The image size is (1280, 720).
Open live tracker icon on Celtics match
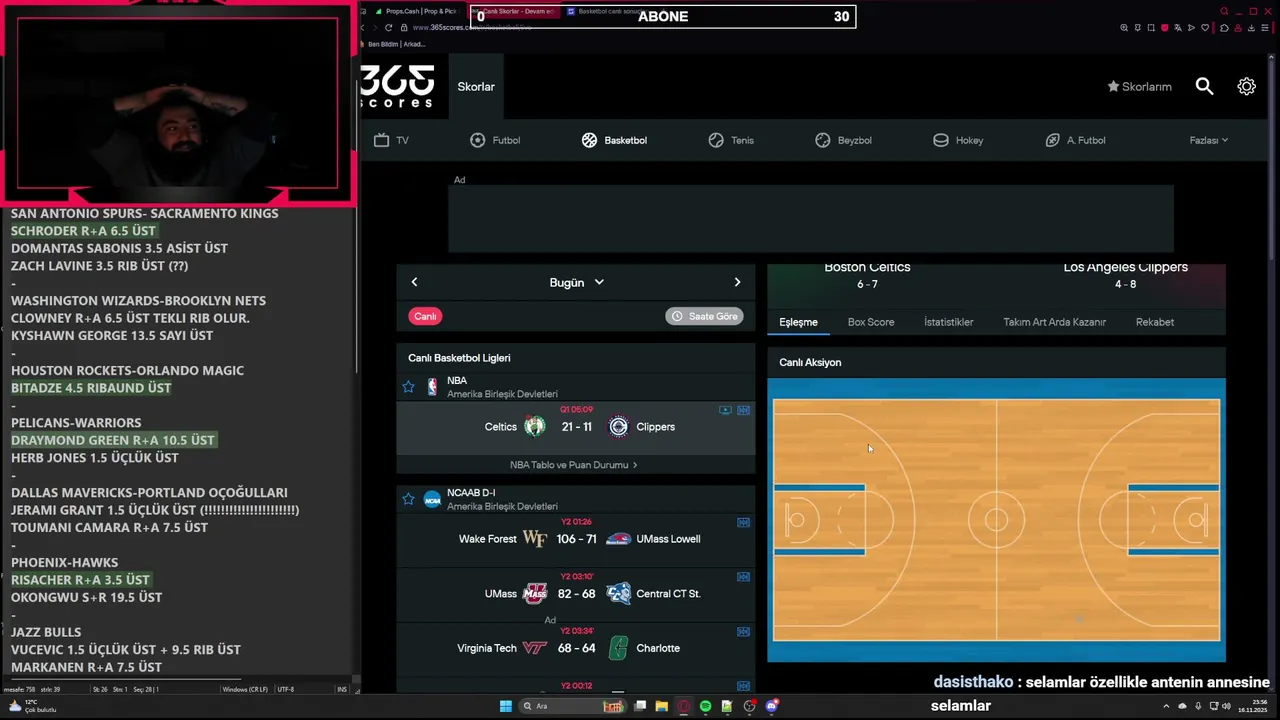(743, 410)
